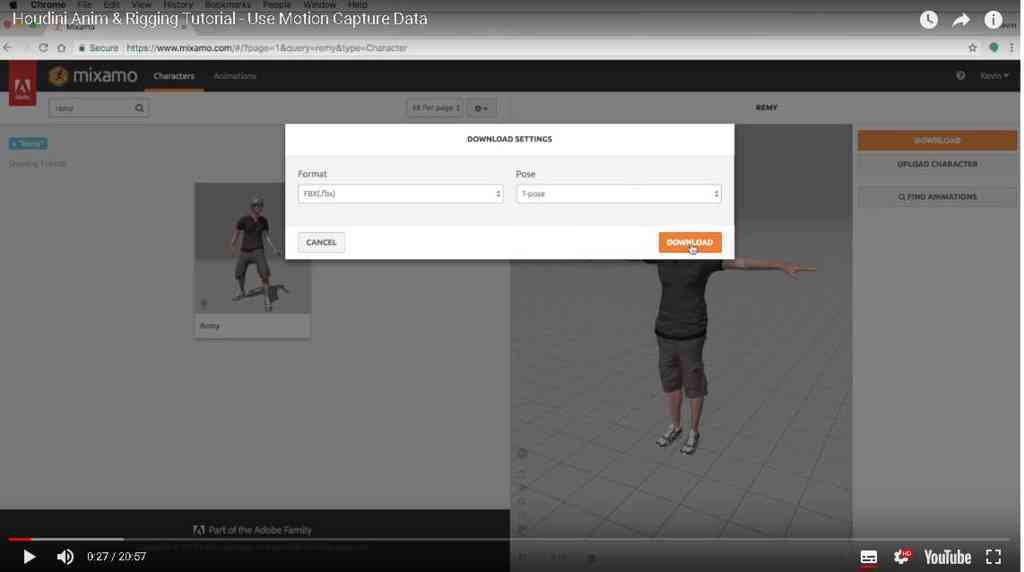1024x572 pixels.
Task: Watch on YouTube logo link
Action: [x=947, y=557]
